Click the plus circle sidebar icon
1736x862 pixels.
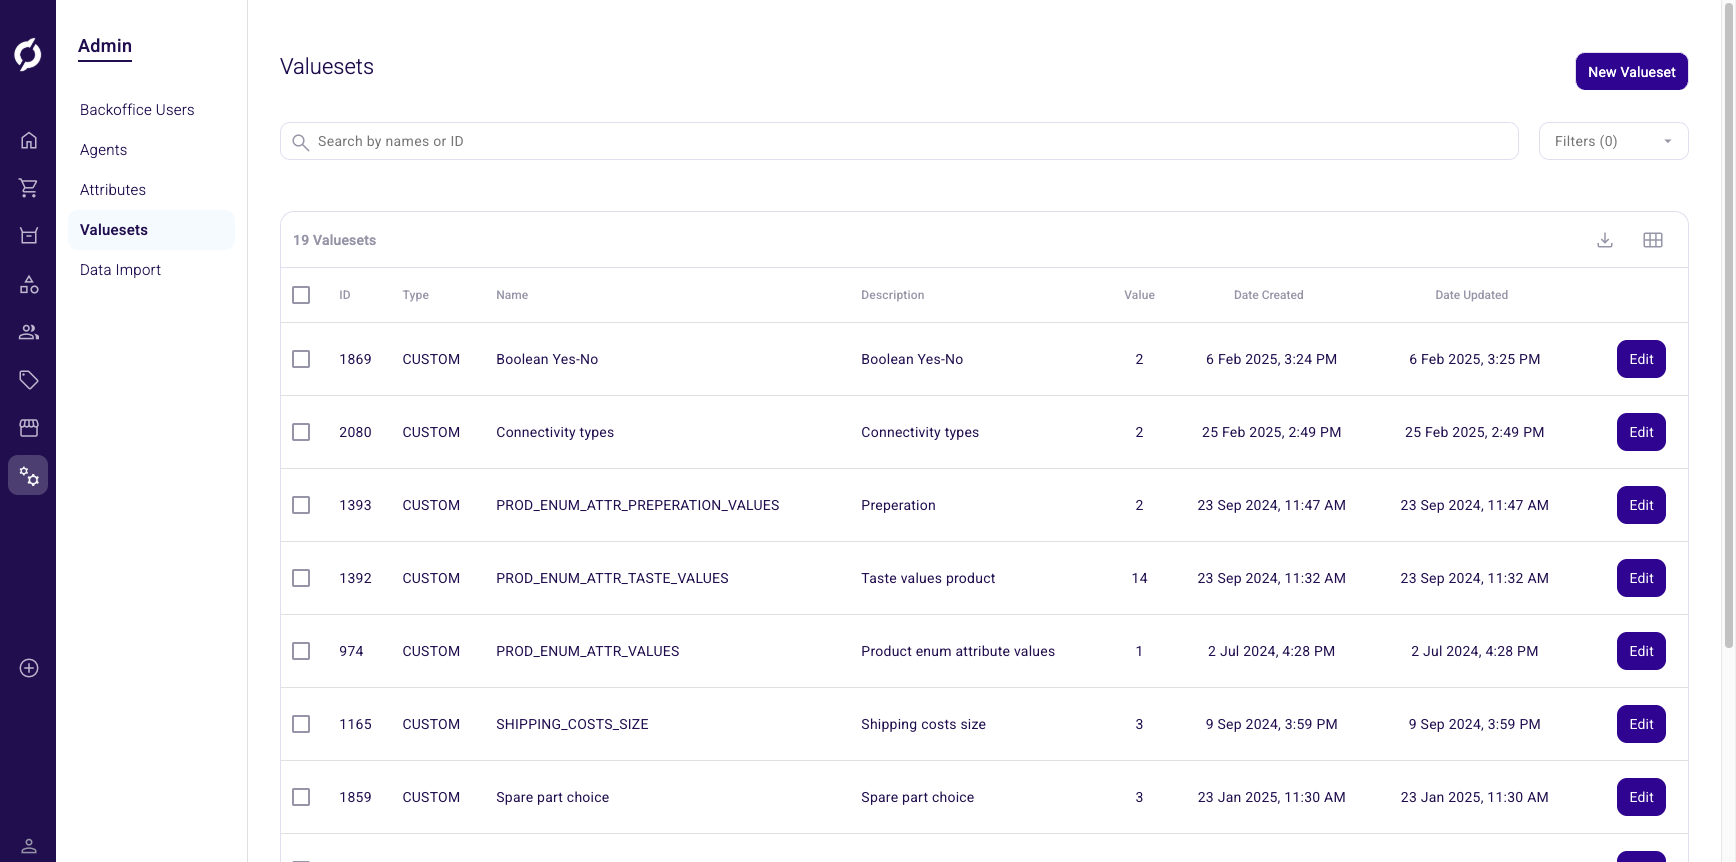29,668
